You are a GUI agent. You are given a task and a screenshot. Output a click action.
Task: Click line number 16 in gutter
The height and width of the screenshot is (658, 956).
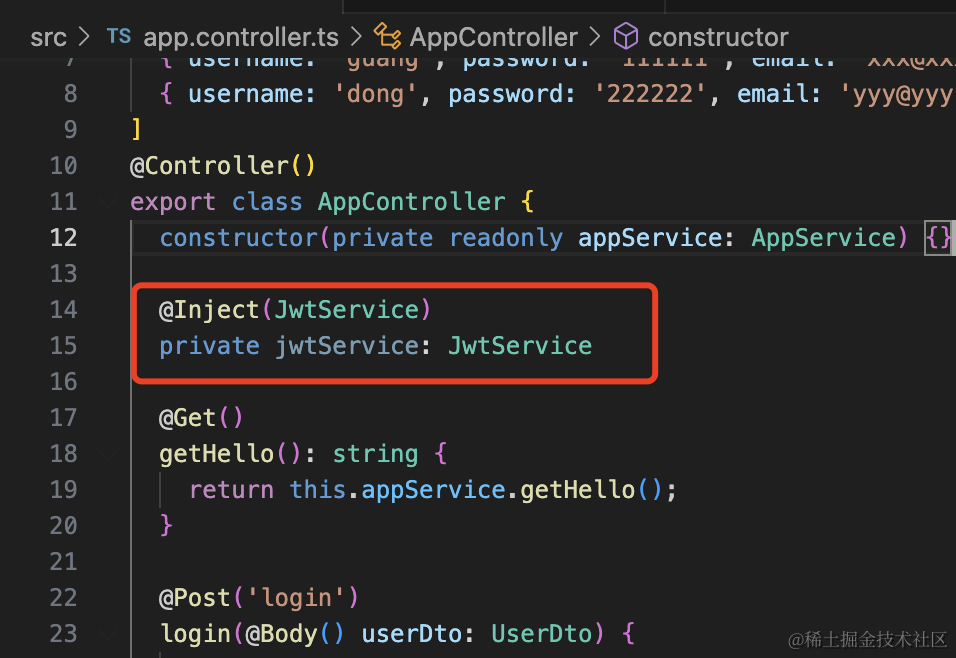coord(63,382)
